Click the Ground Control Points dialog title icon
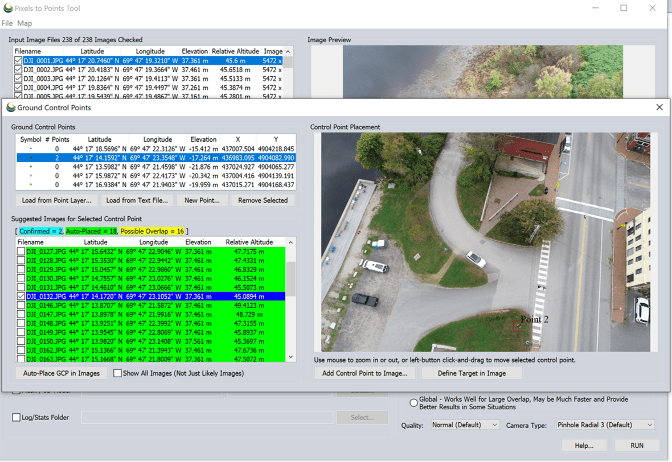This screenshot has width=672, height=462. pos(11,107)
